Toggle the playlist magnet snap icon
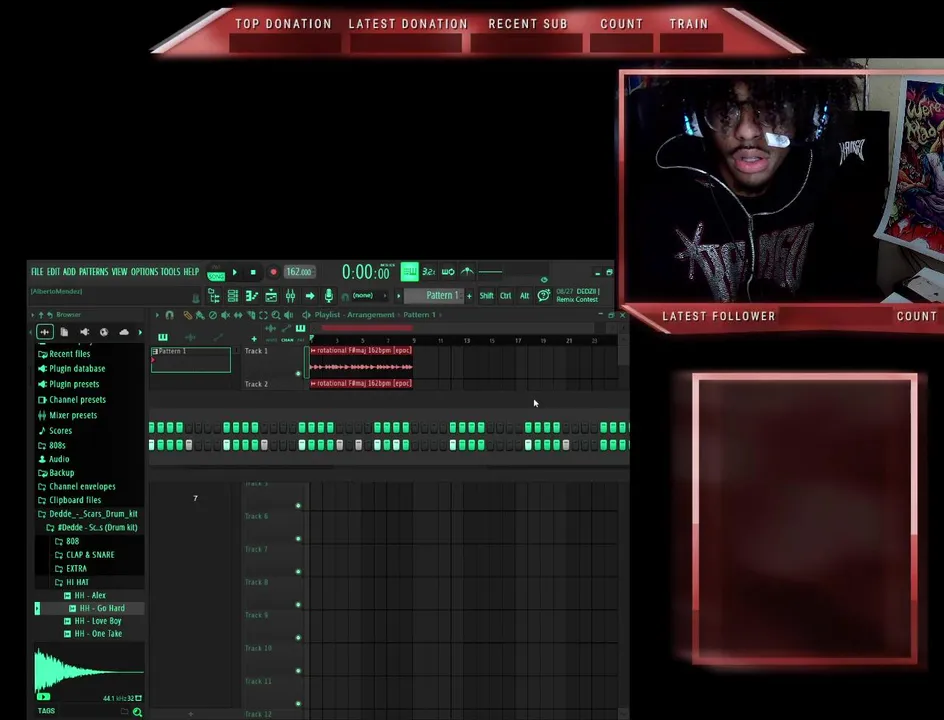Viewport: 944px width, 720px height. point(170,315)
